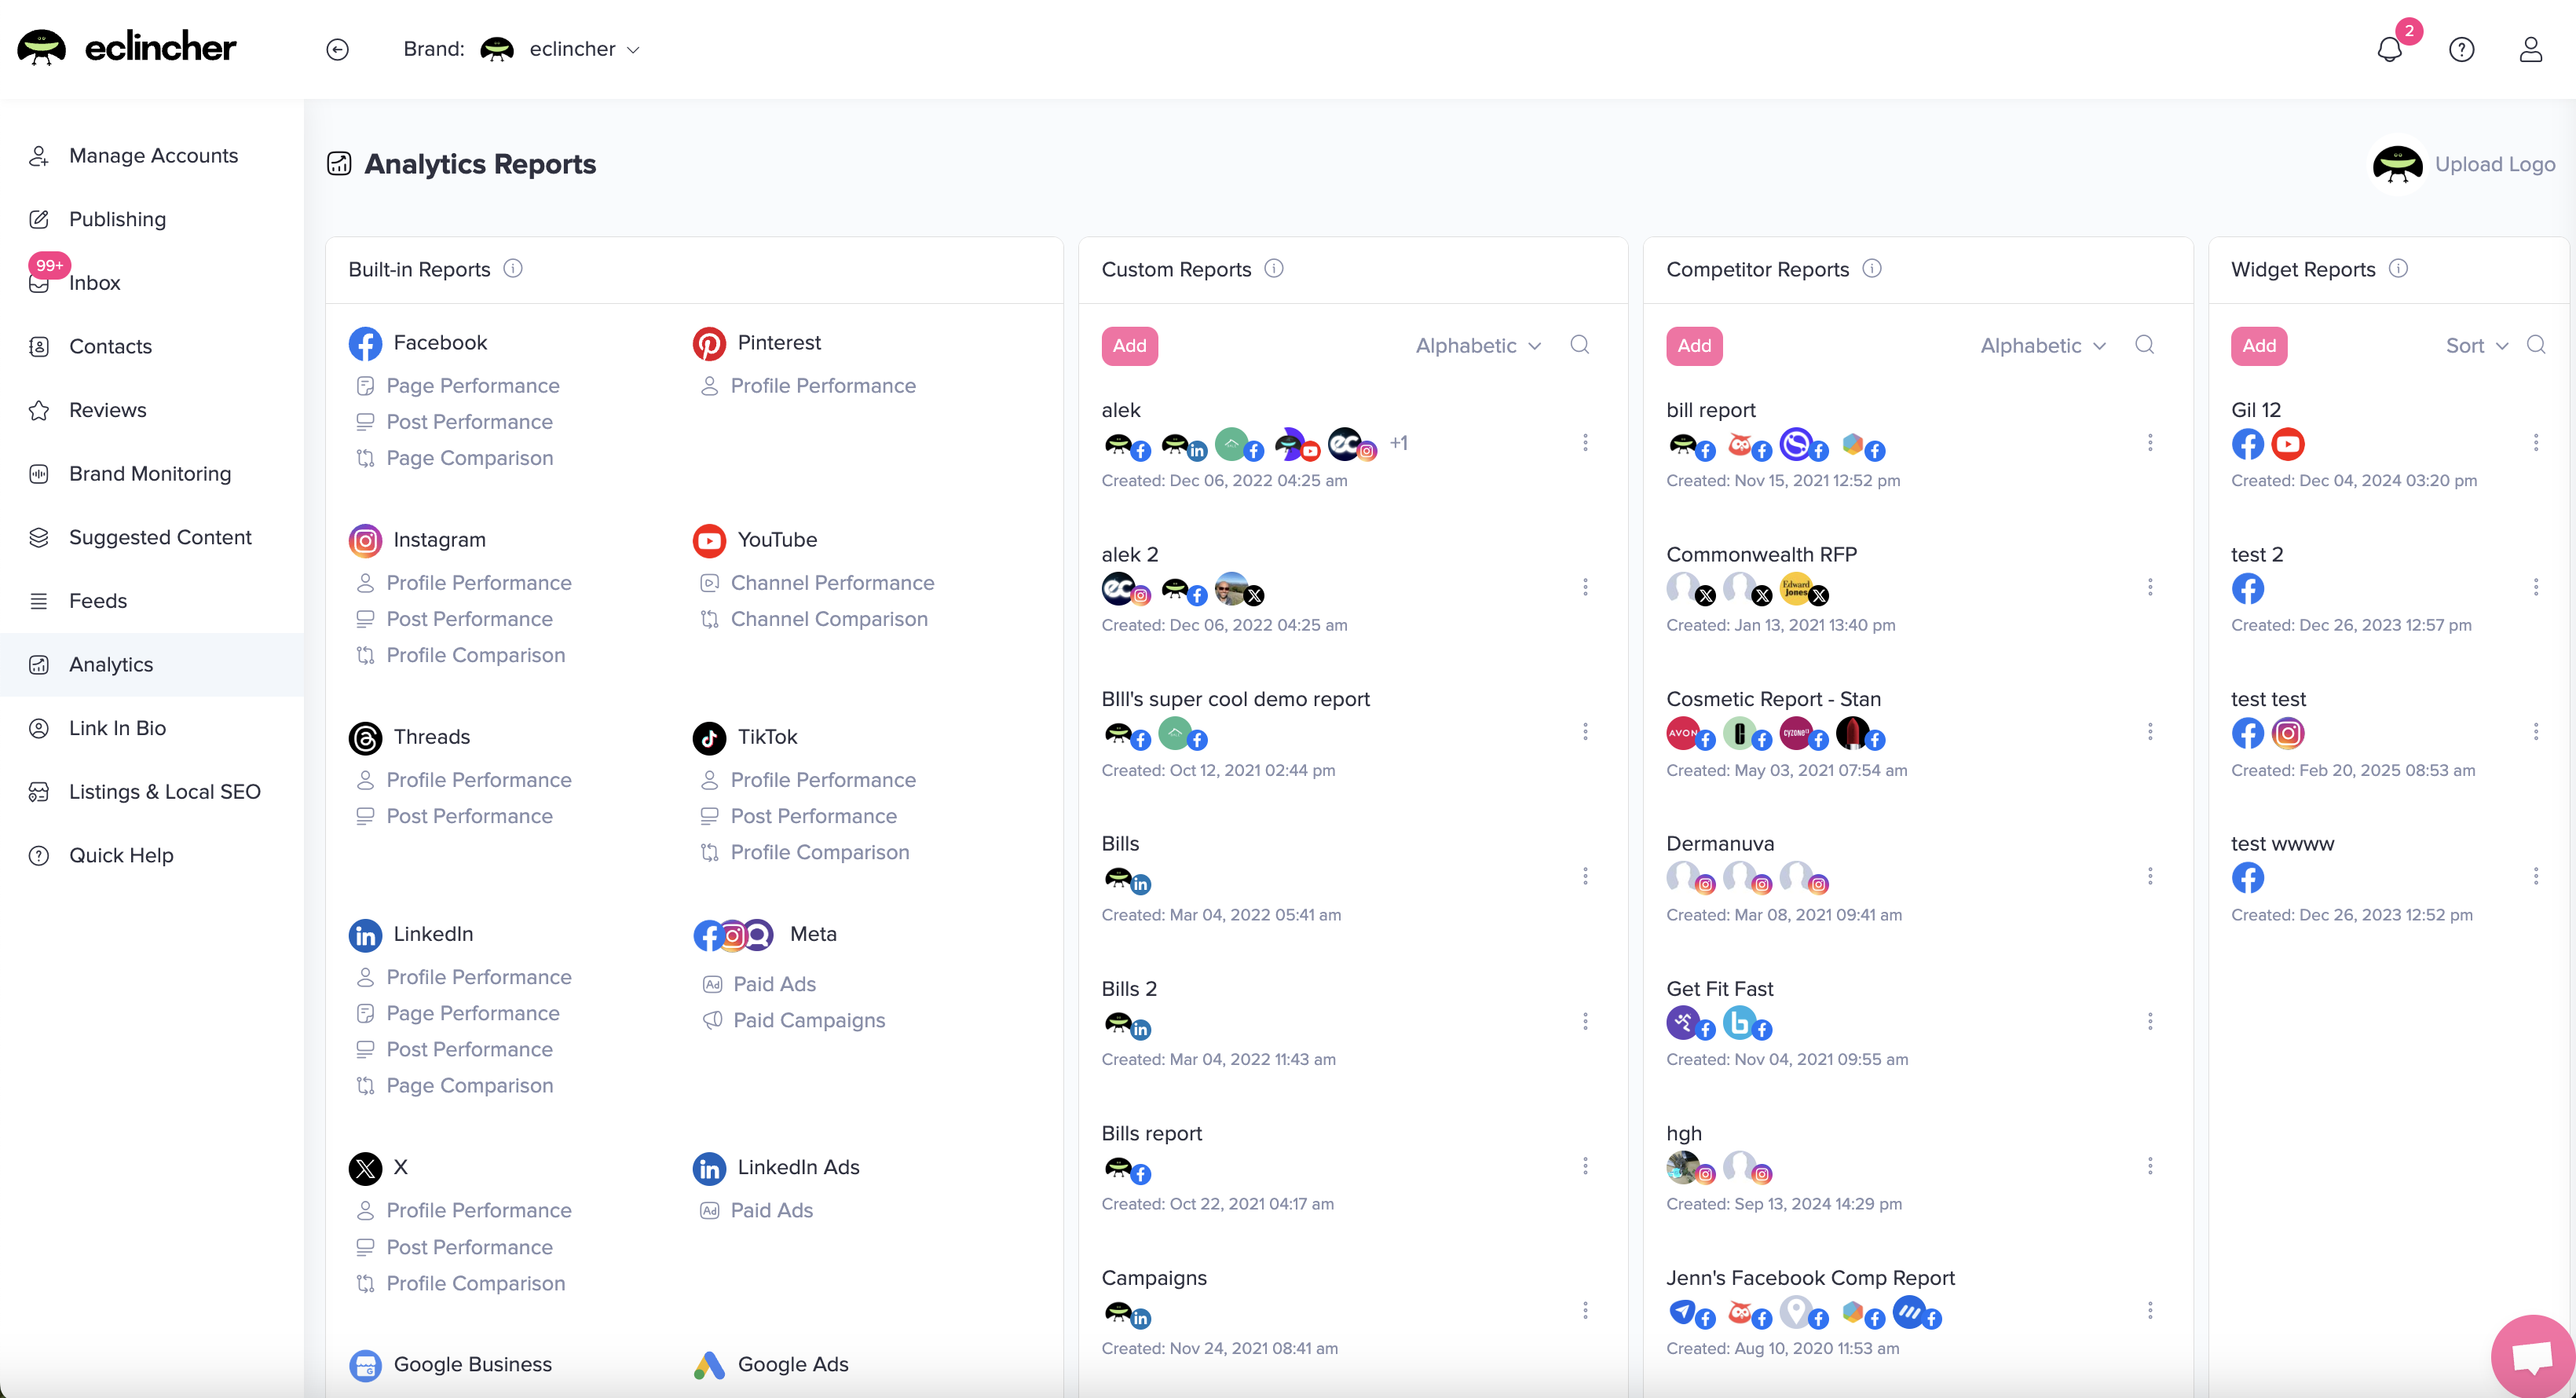Image resolution: width=2576 pixels, height=1398 pixels.
Task: Click the Facebook icon in Built-in Reports
Action: pyautogui.click(x=365, y=343)
